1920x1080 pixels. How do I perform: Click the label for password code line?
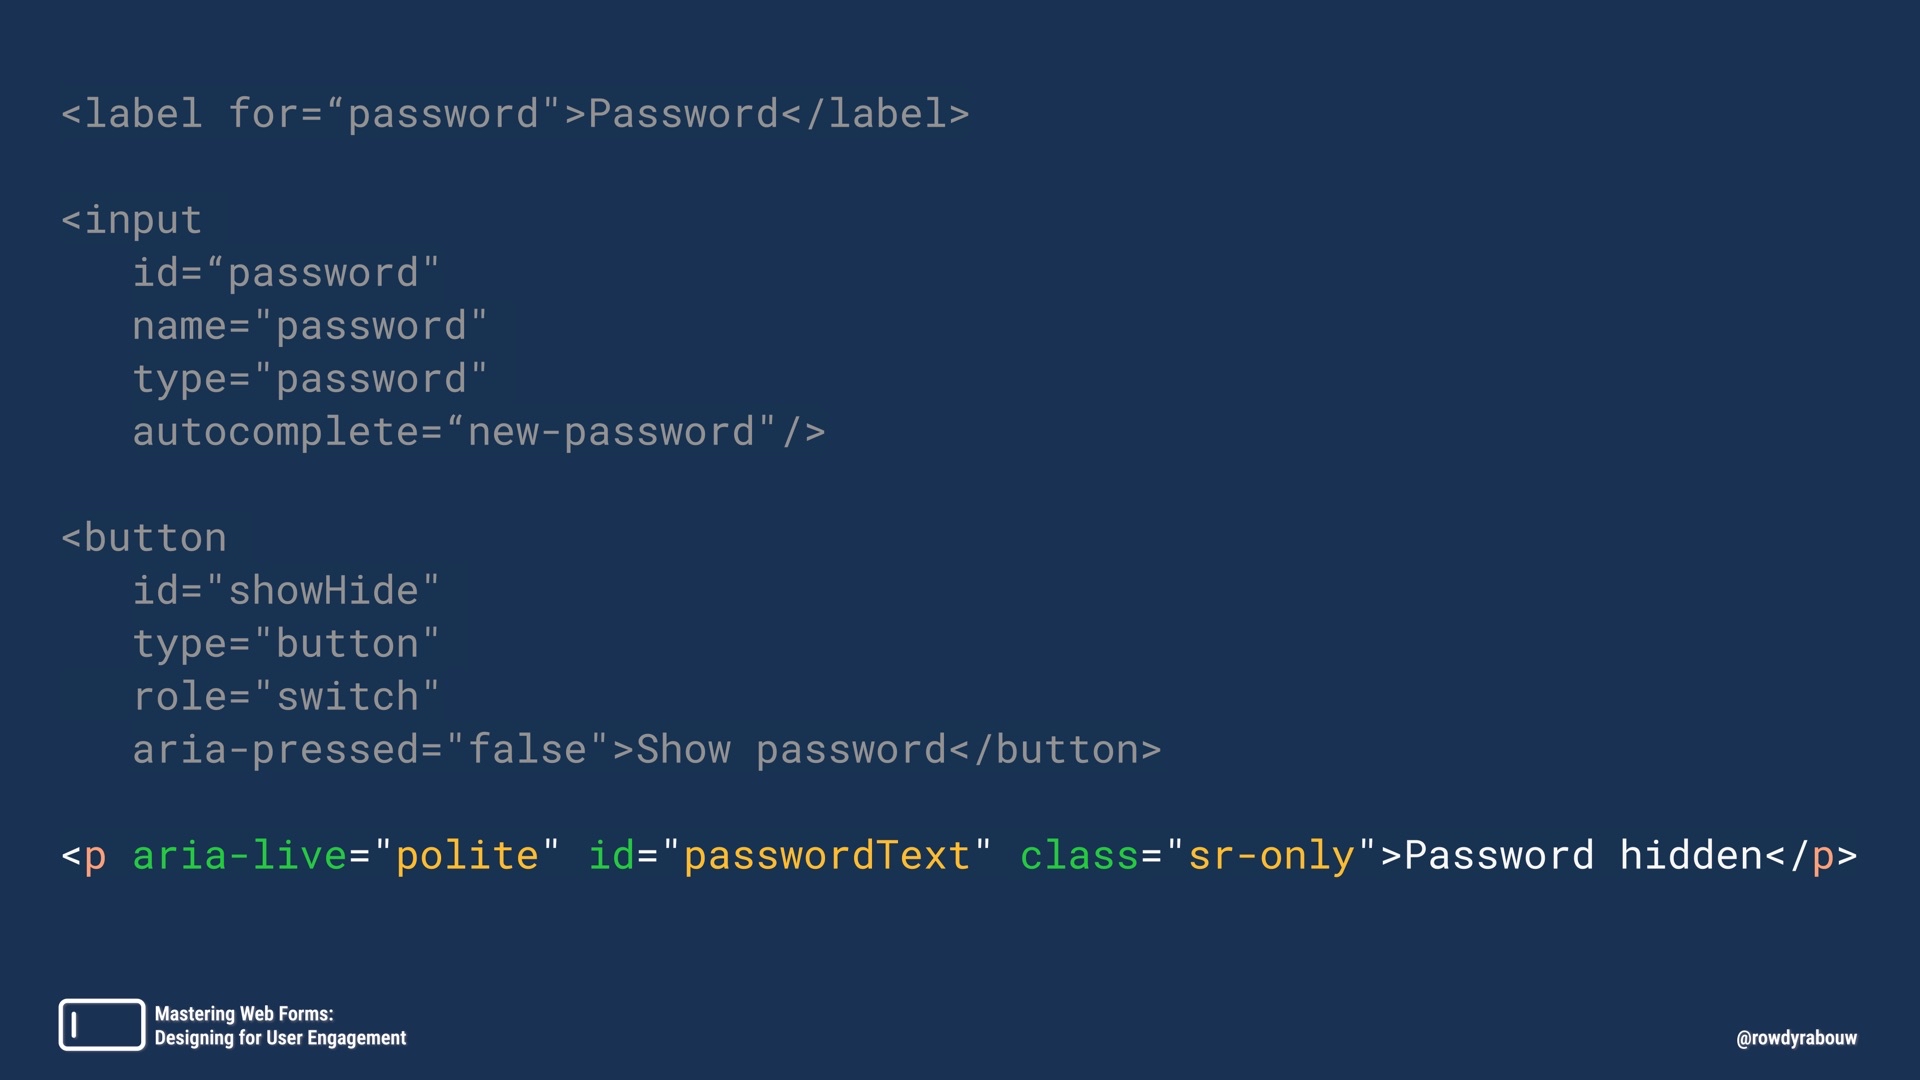[515, 114]
